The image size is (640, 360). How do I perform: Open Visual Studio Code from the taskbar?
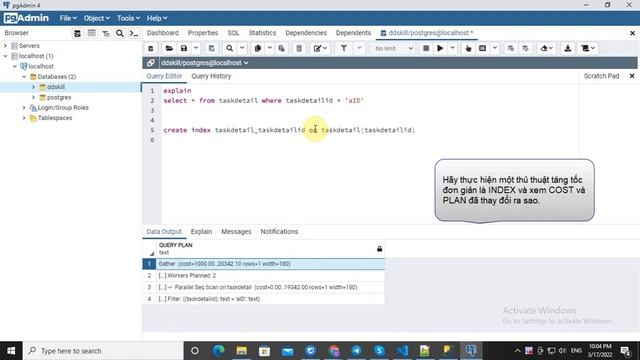tap(402, 351)
